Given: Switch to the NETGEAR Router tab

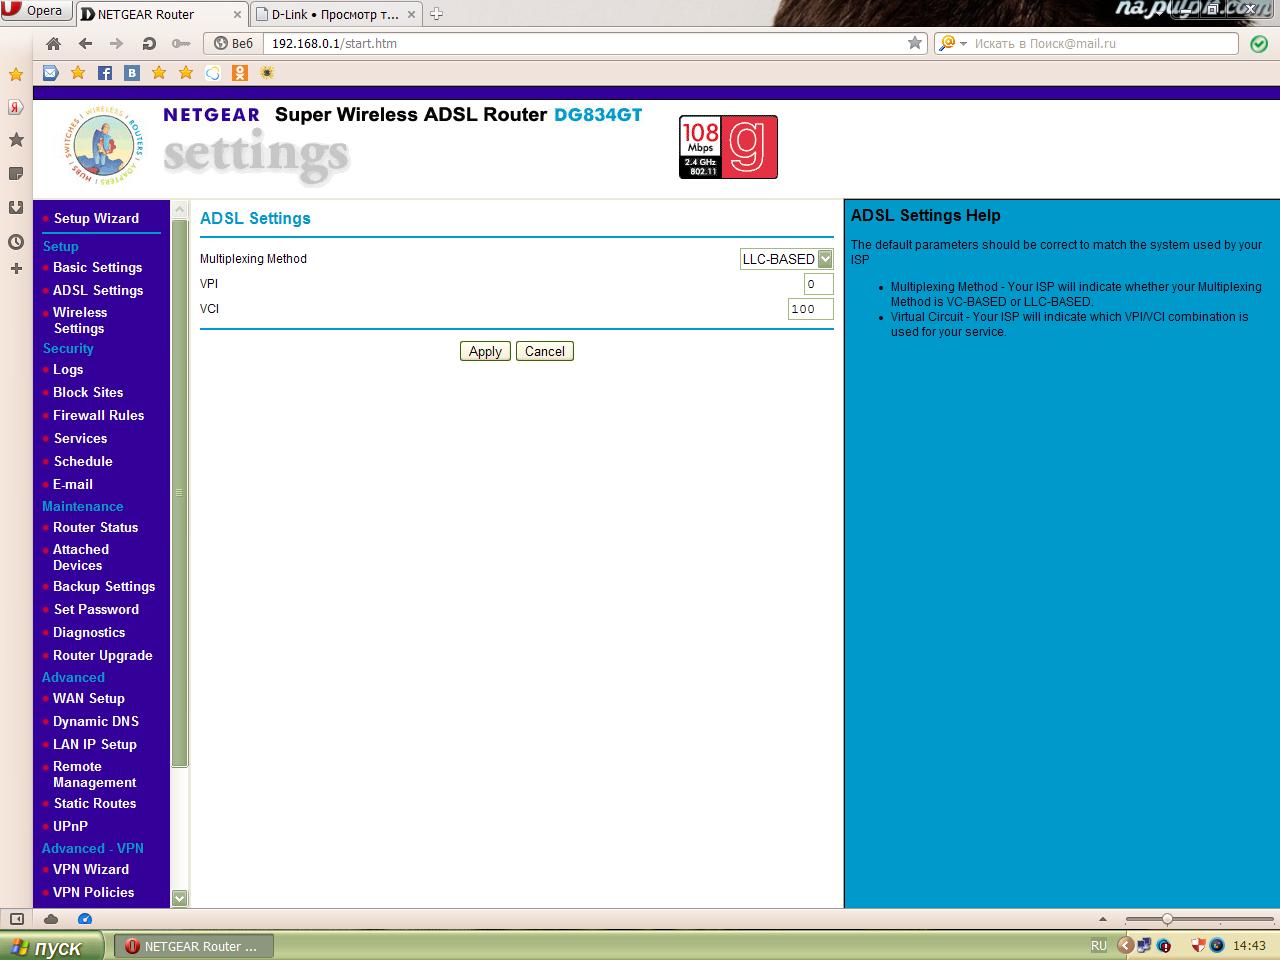Looking at the screenshot, I should pos(160,14).
